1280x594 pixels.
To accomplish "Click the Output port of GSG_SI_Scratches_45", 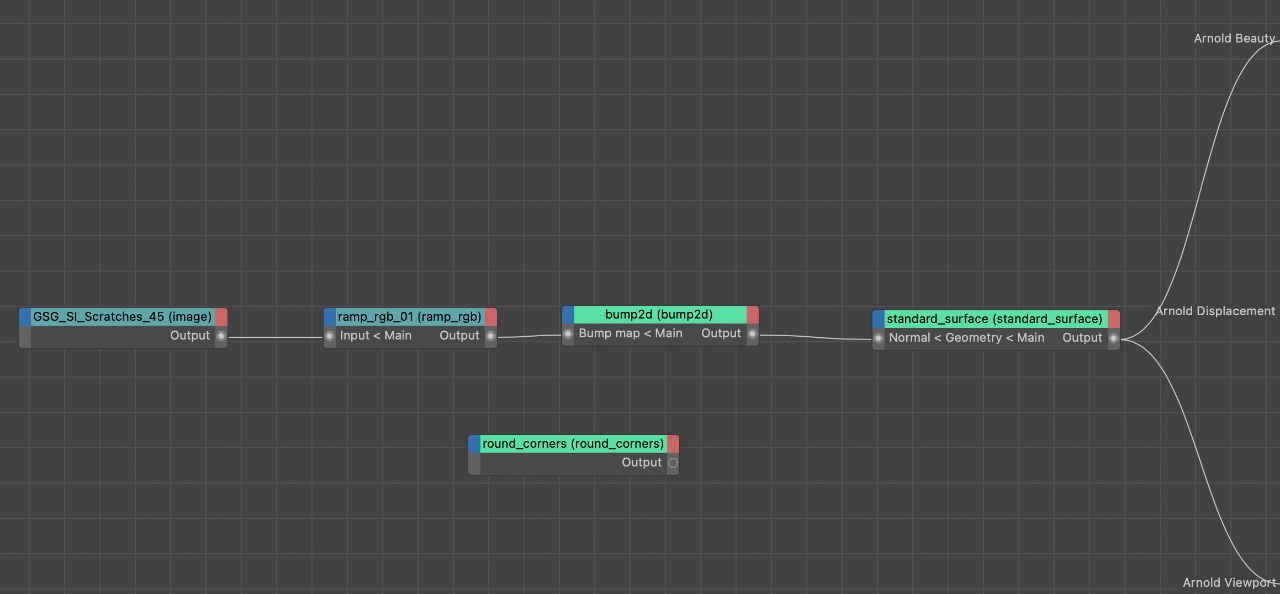I will (221, 336).
